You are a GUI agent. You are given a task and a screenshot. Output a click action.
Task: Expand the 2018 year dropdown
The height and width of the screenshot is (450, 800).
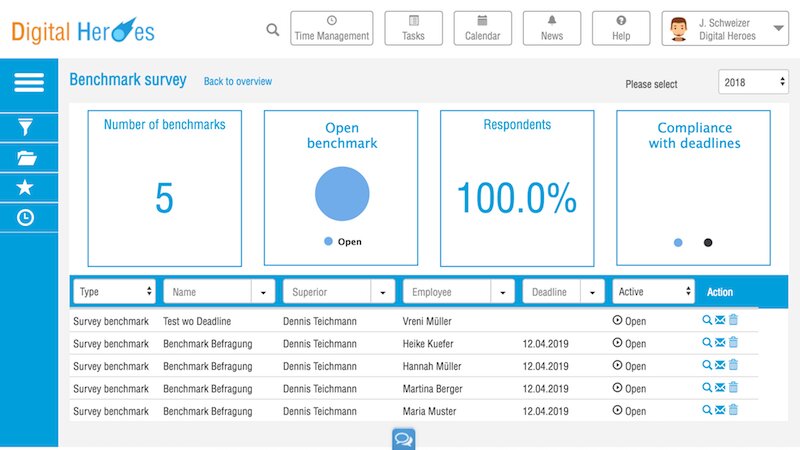pyautogui.click(x=753, y=83)
